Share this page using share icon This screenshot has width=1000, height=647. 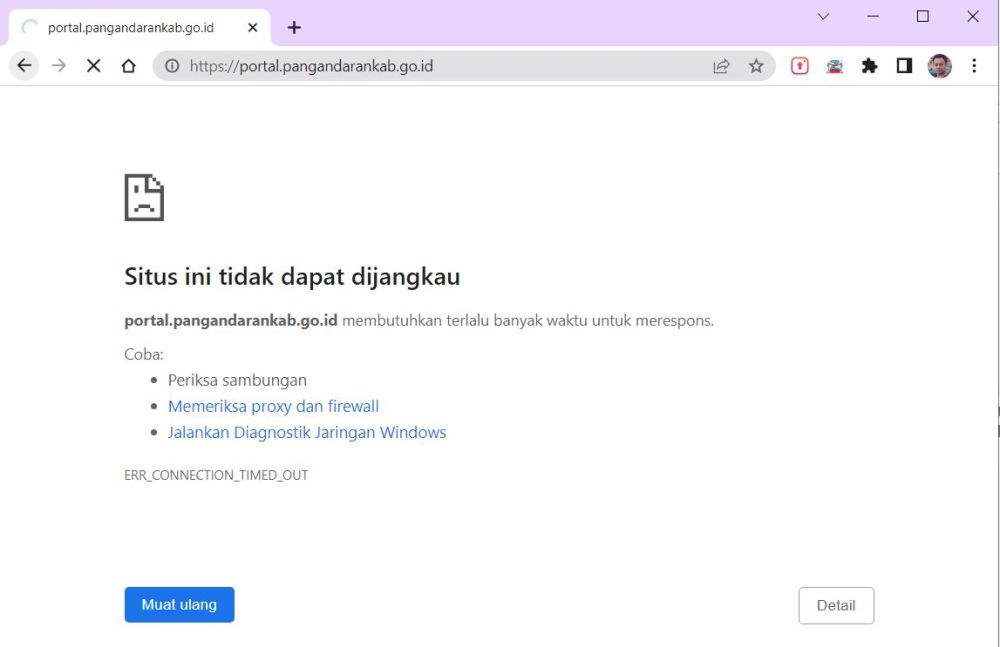click(x=721, y=66)
